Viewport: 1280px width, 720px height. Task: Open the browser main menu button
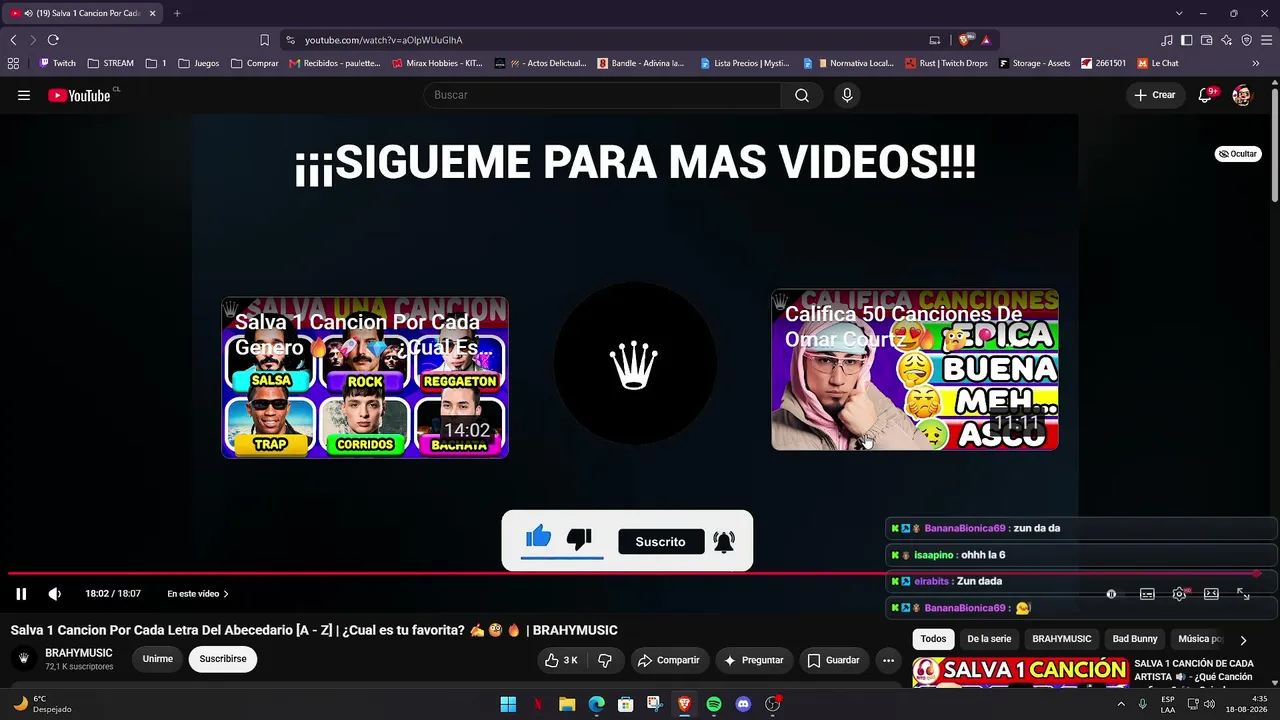1267,40
